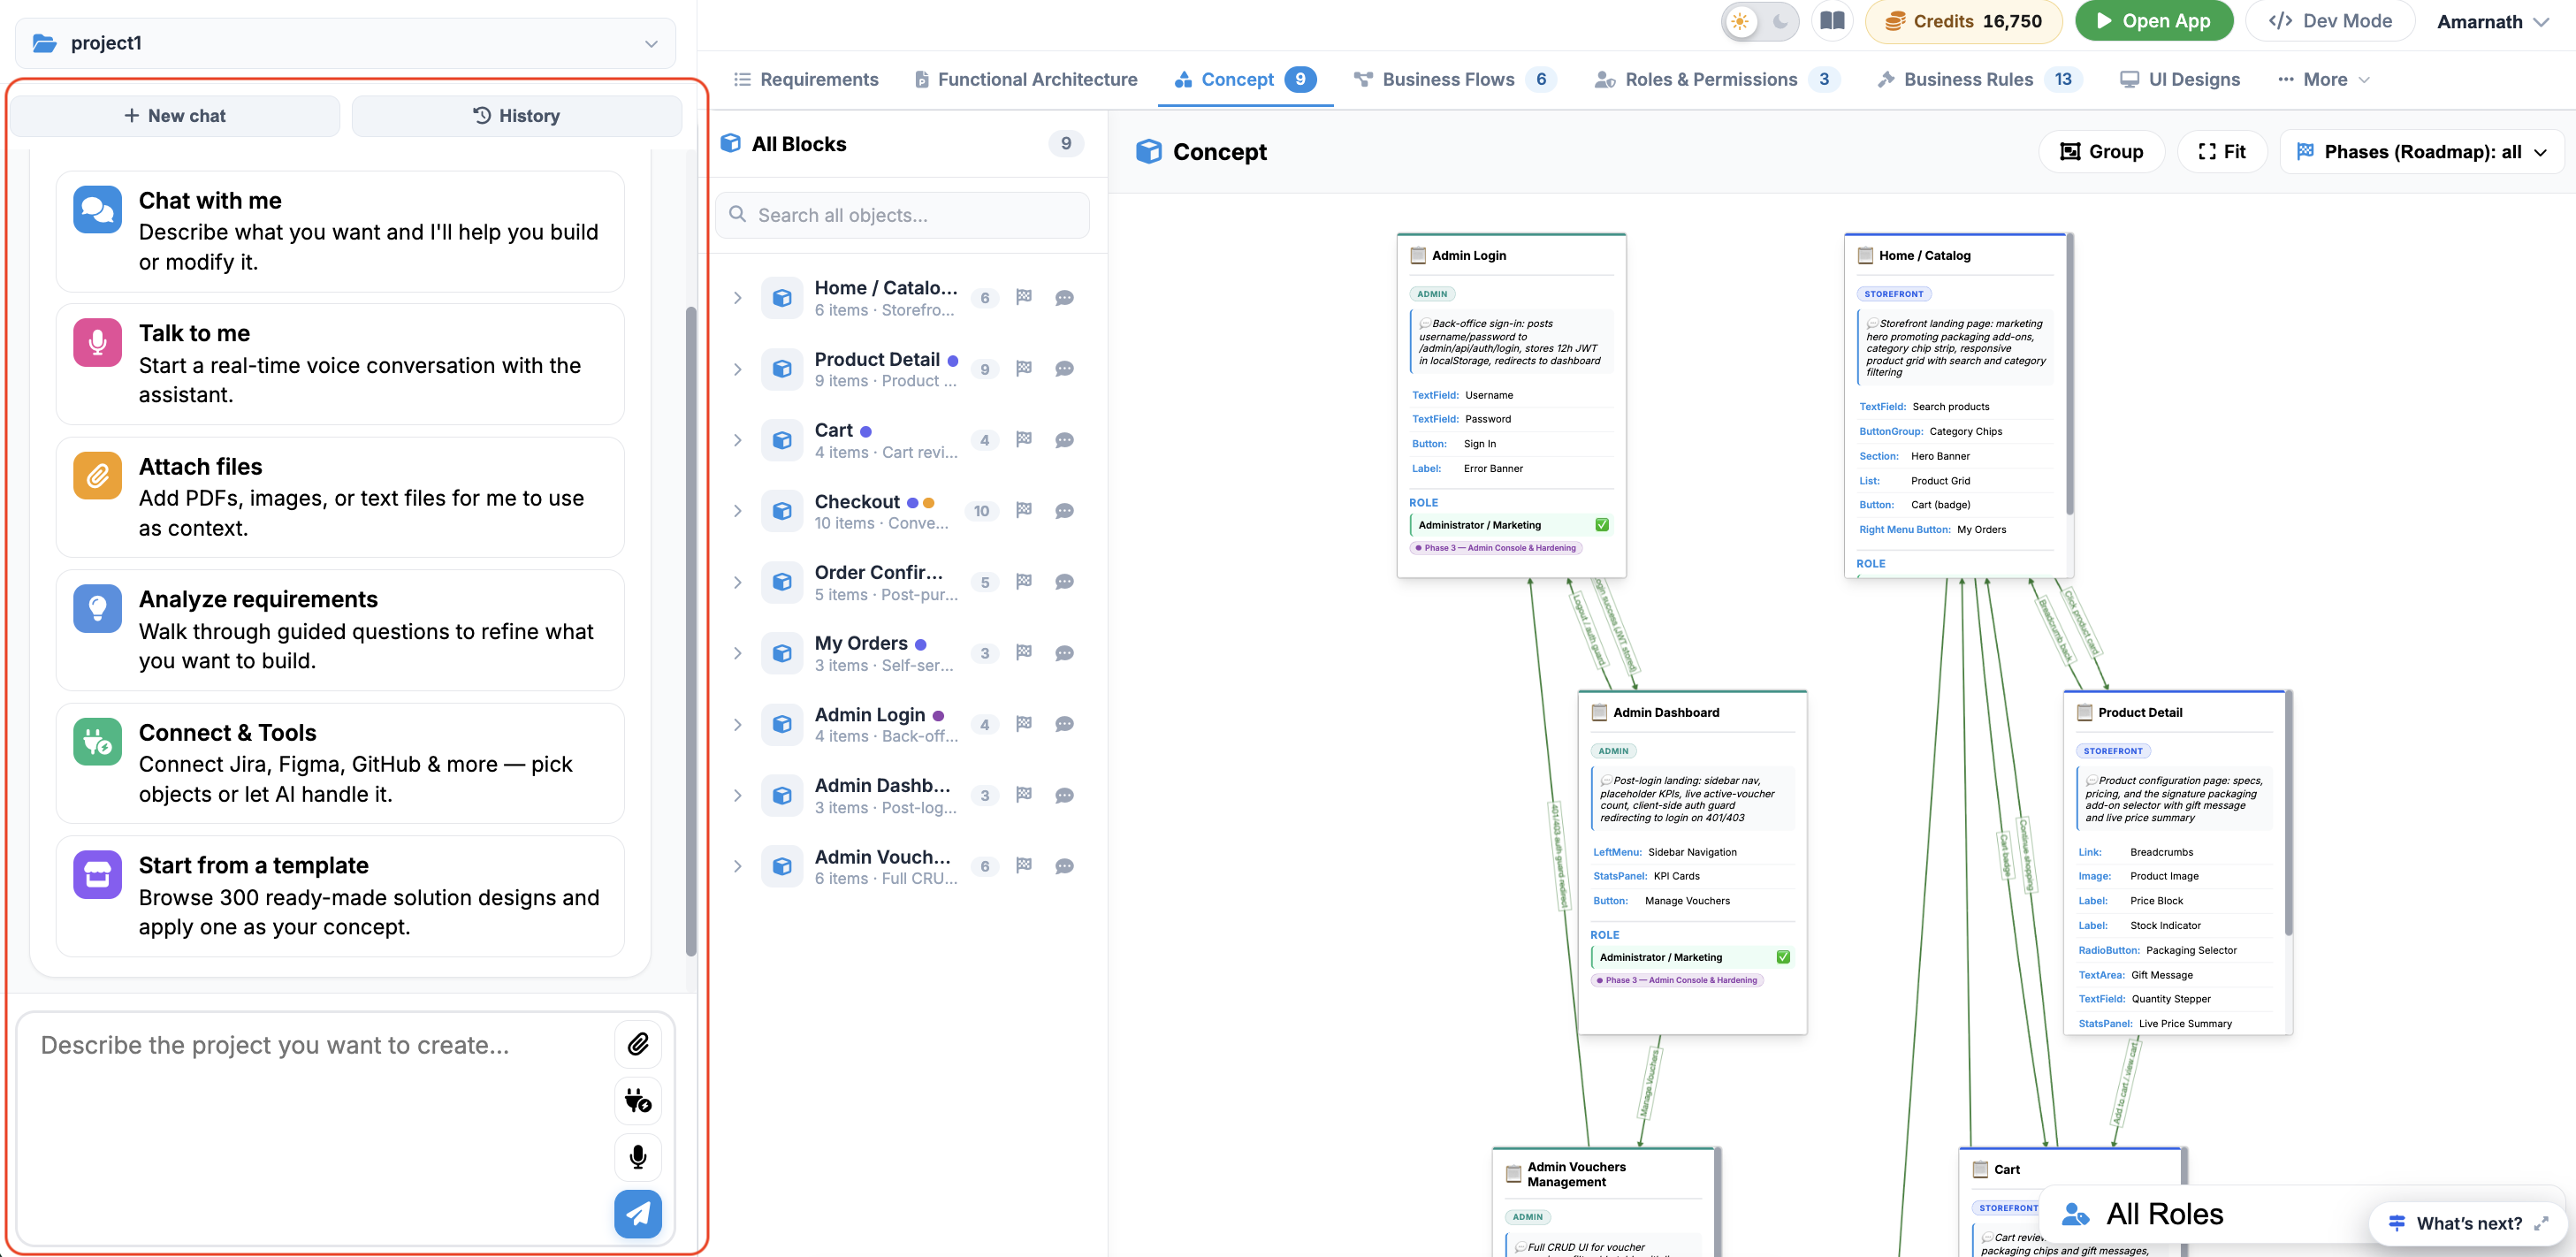Viewport: 2576px width, 1257px height.
Task: Open the book documentation icon in top bar
Action: 1832,21
